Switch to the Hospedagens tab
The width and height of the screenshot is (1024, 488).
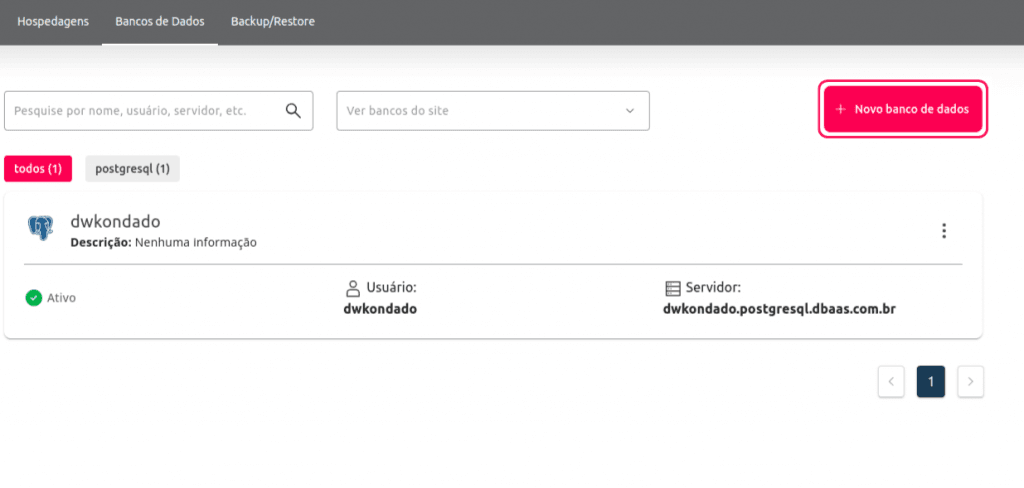point(53,21)
